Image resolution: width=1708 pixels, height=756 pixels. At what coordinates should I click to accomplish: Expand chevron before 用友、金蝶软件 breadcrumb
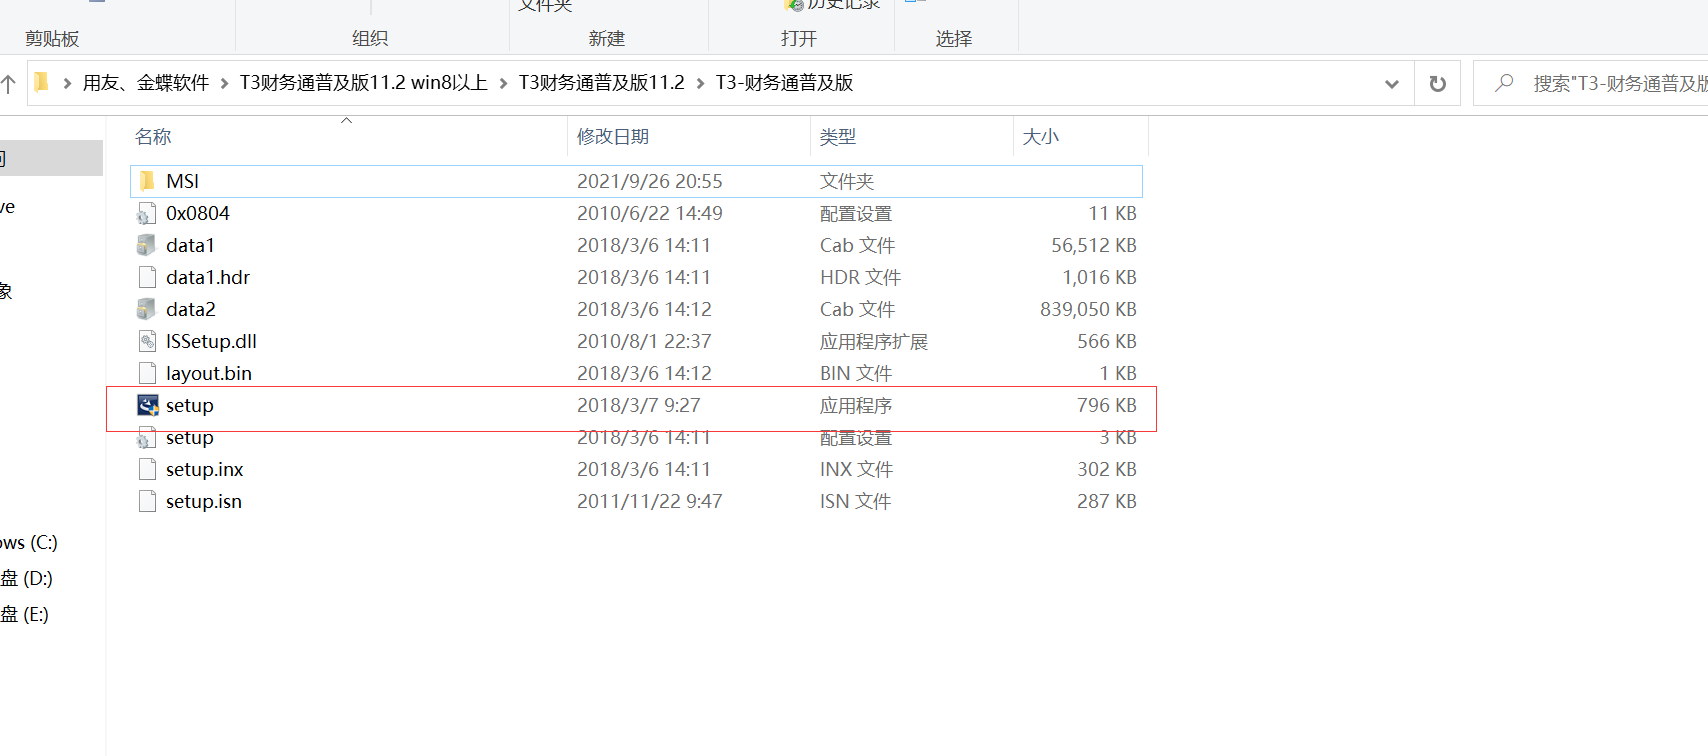(x=67, y=83)
